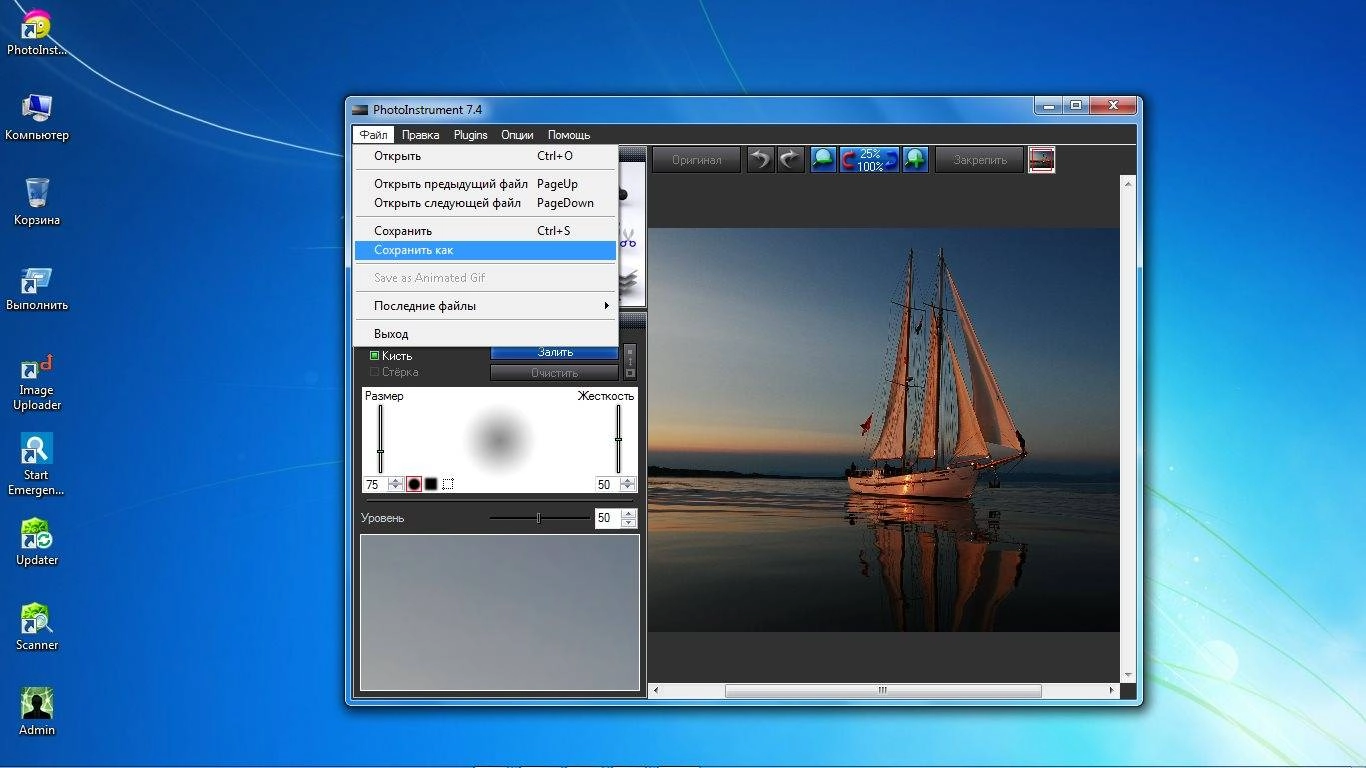Click the Оригинал button
The width and height of the screenshot is (1366, 768).
(x=697, y=159)
